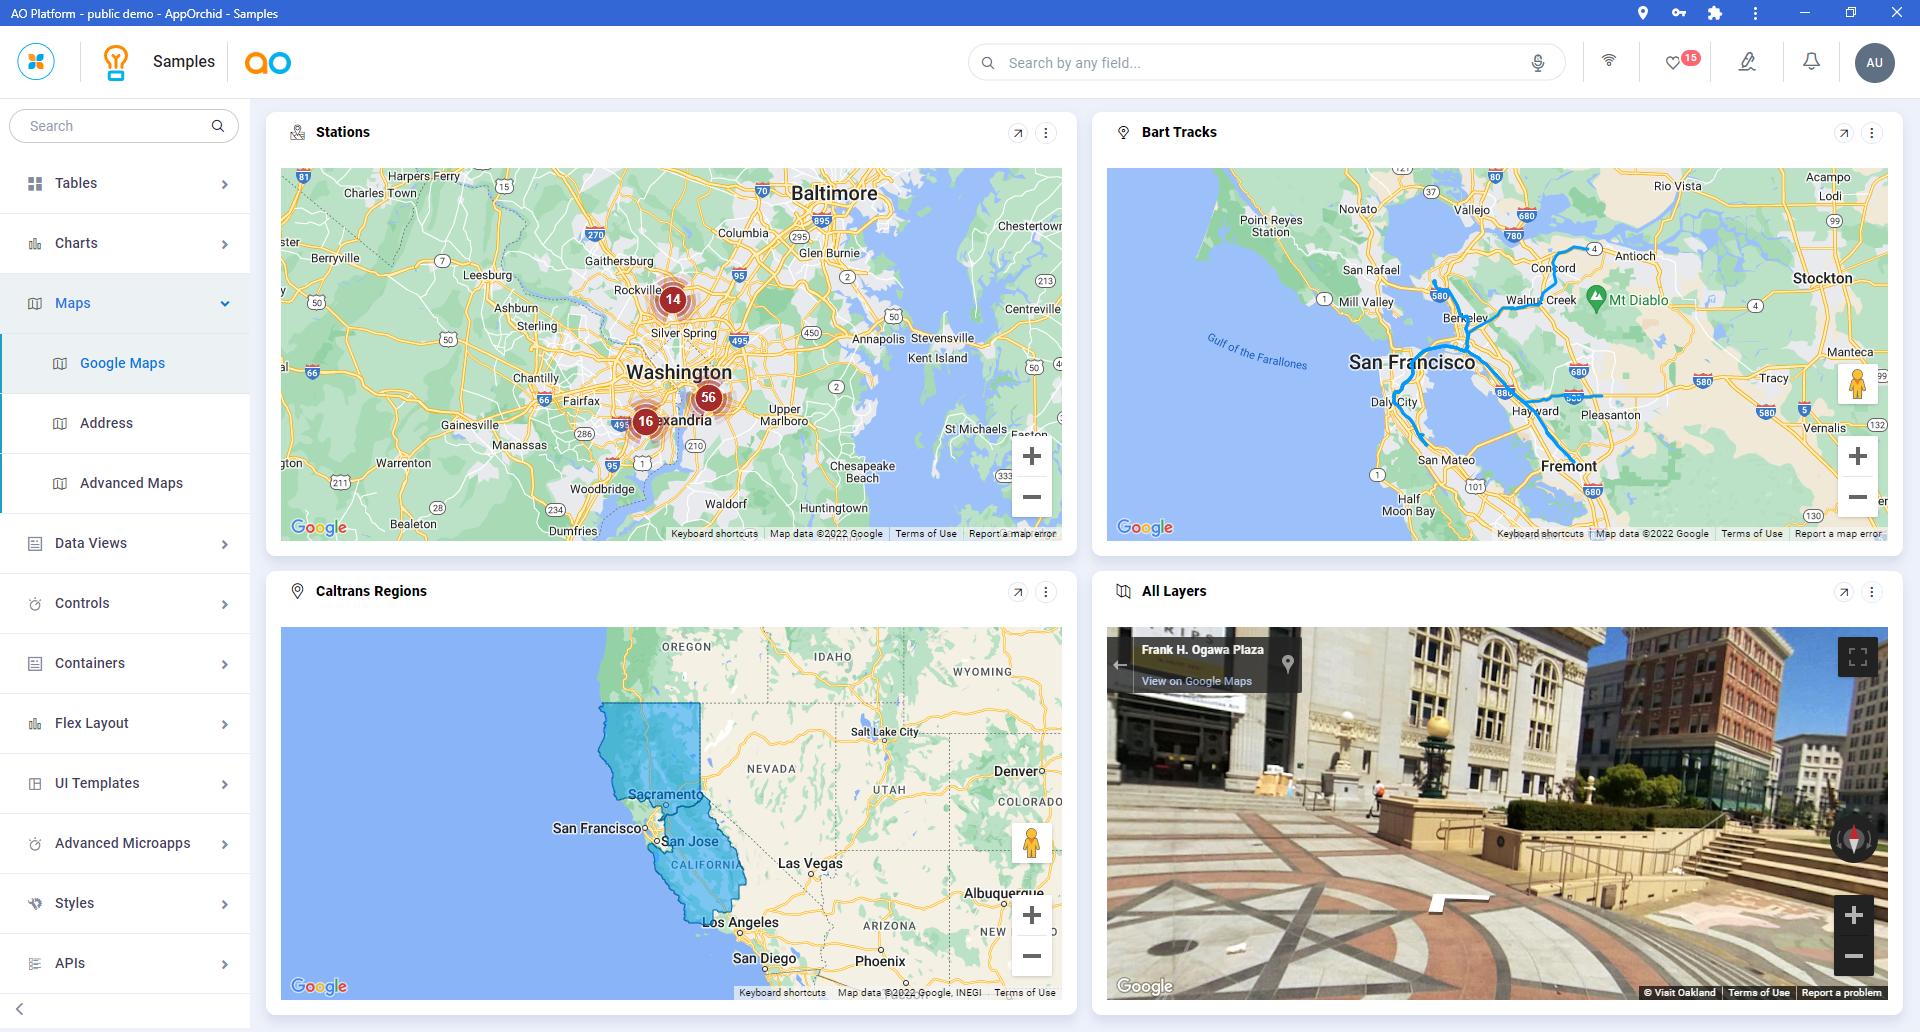Zoom in on the Stations map
This screenshot has height=1032, width=1920.
[x=1032, y=457]
